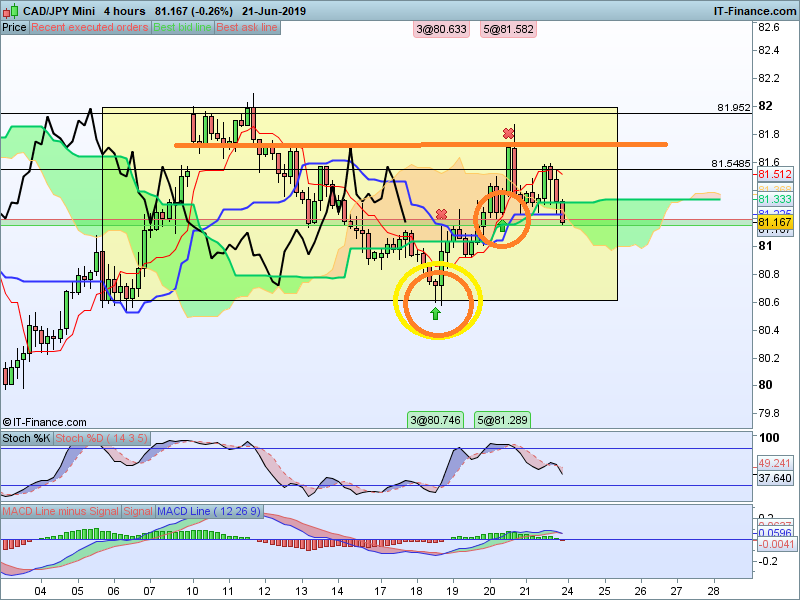Click the 21-Jun-2019 date in the title

pos(274,11)
